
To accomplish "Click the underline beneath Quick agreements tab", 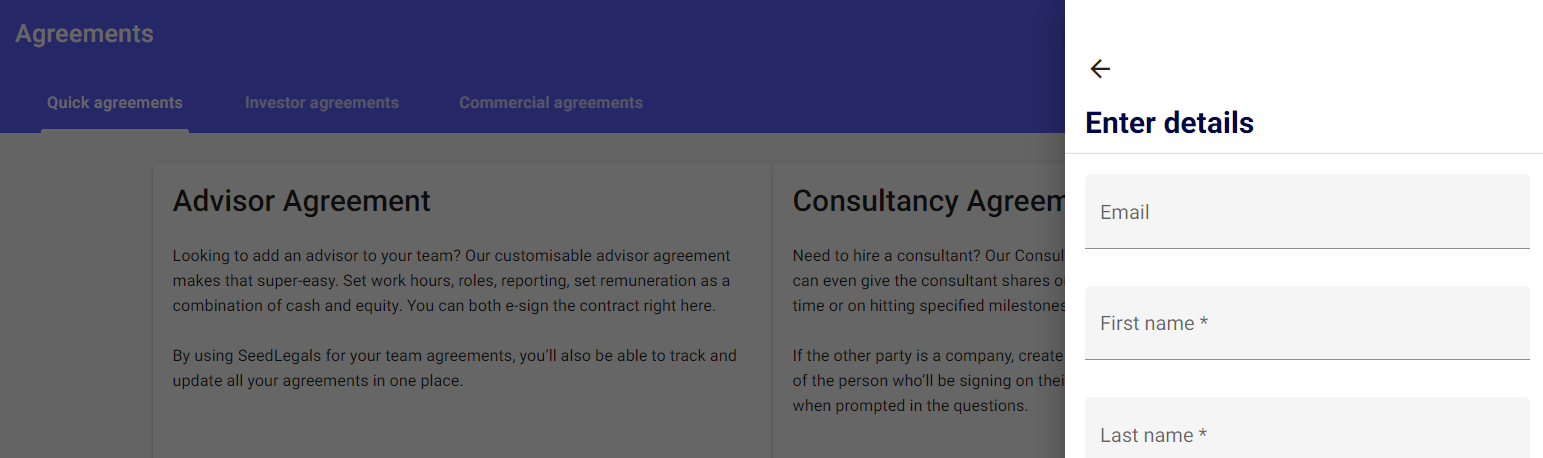I will tap(115, 130).
